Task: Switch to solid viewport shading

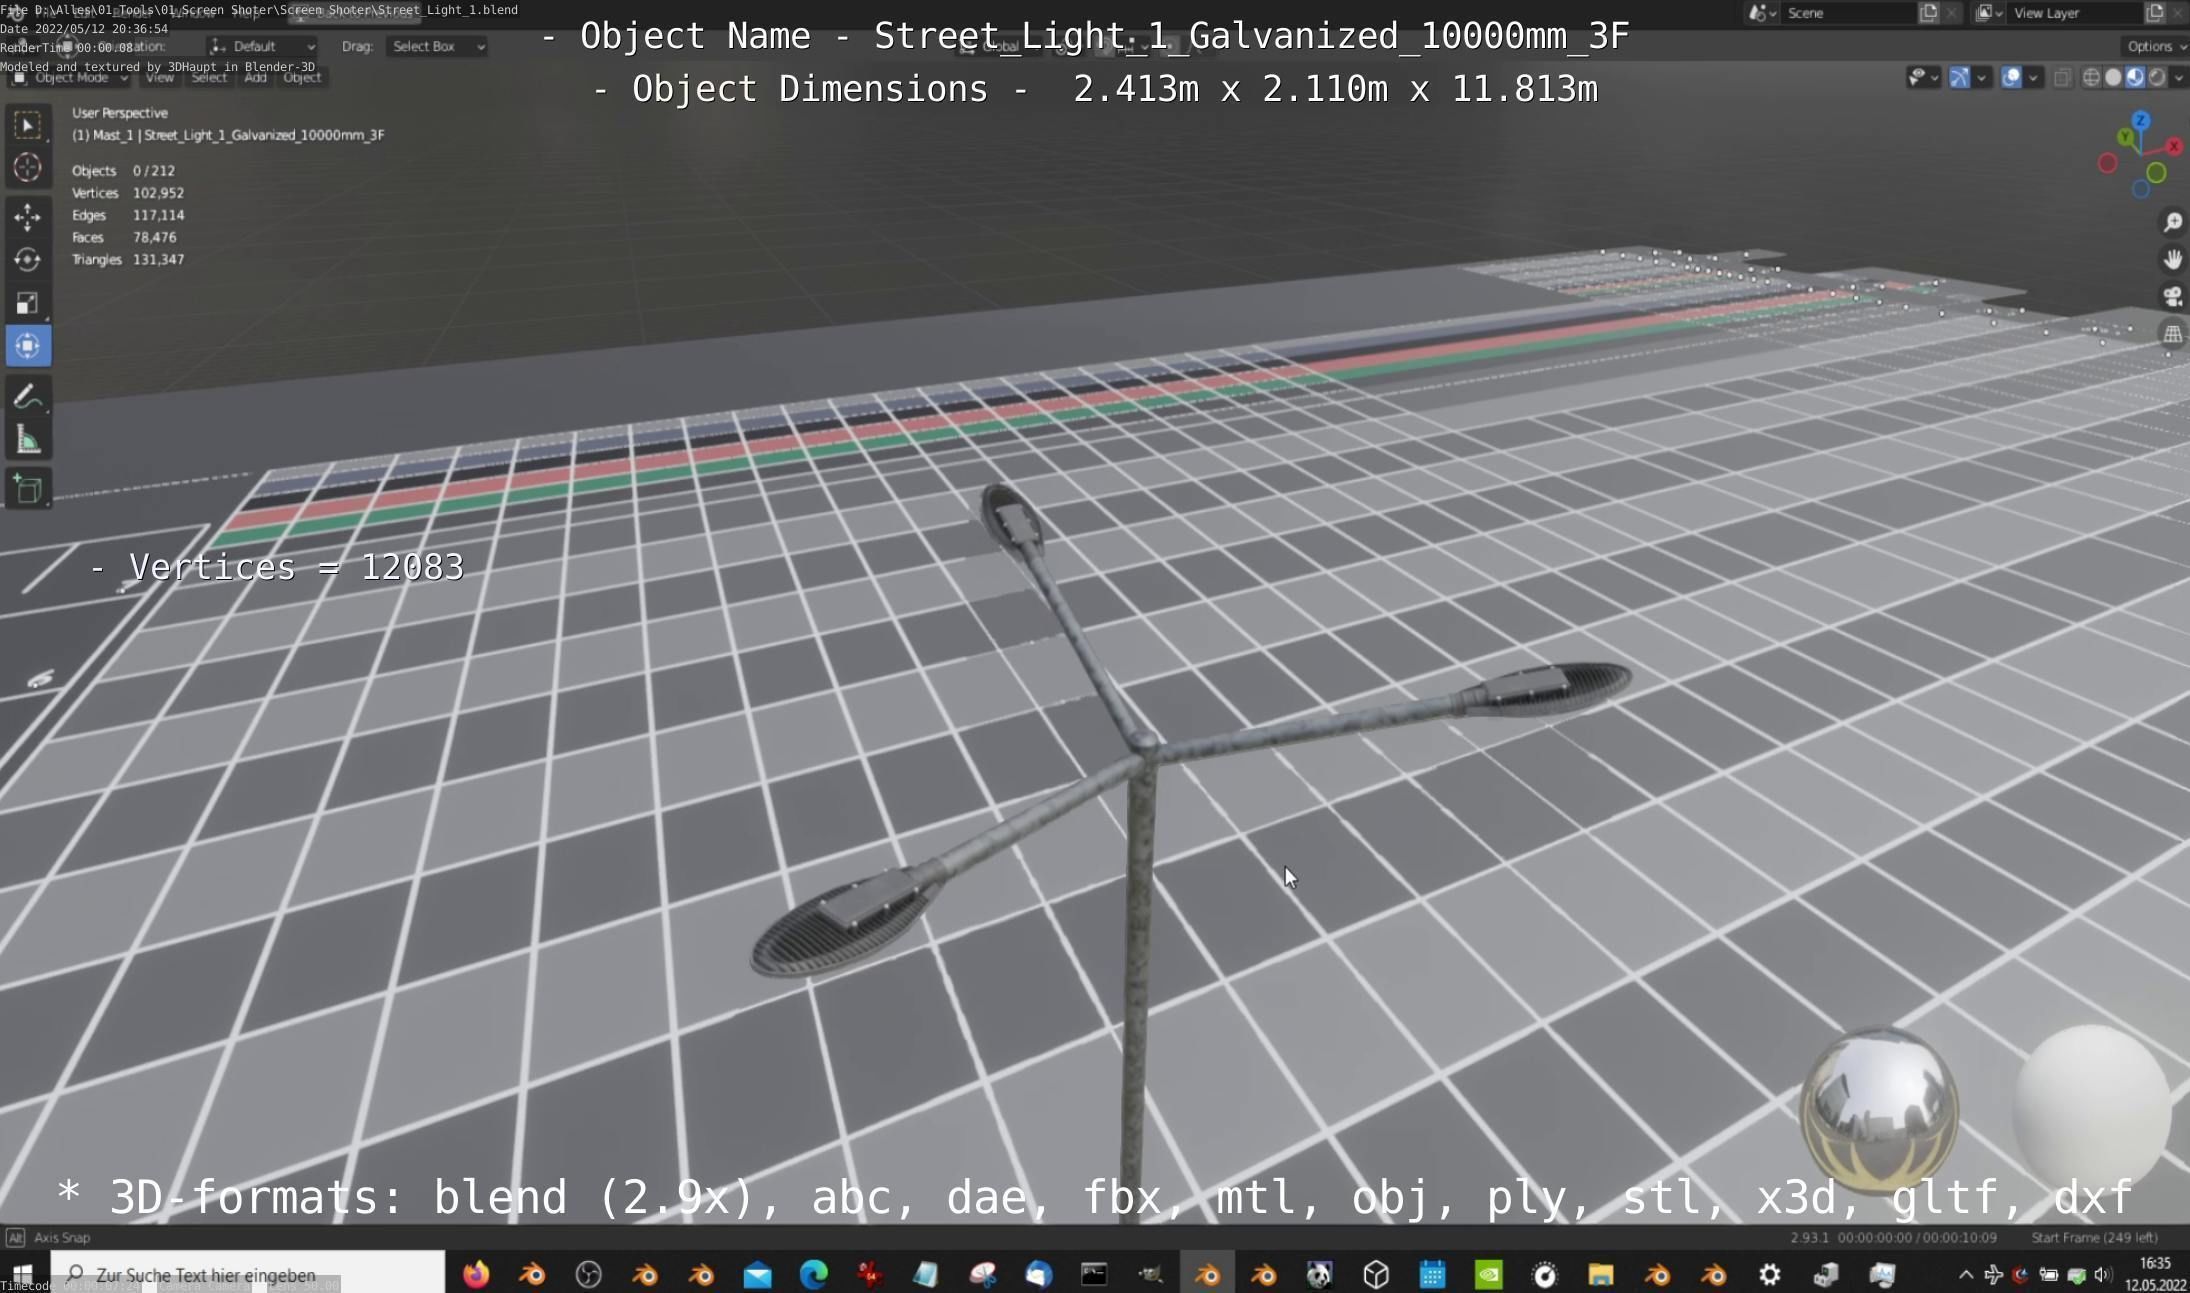Action: [x=2113, y=77]
